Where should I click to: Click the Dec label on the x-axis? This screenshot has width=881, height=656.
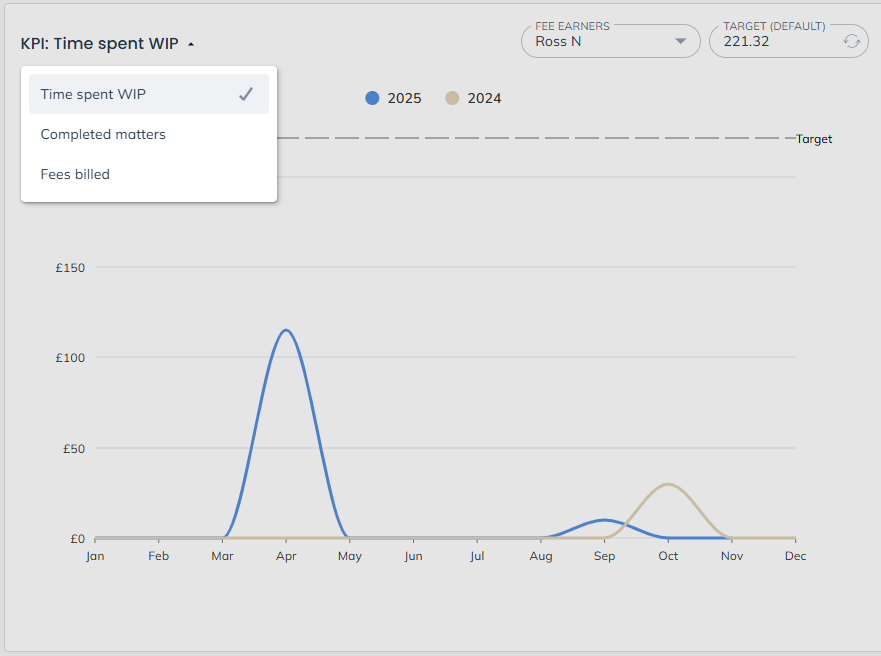795,556
